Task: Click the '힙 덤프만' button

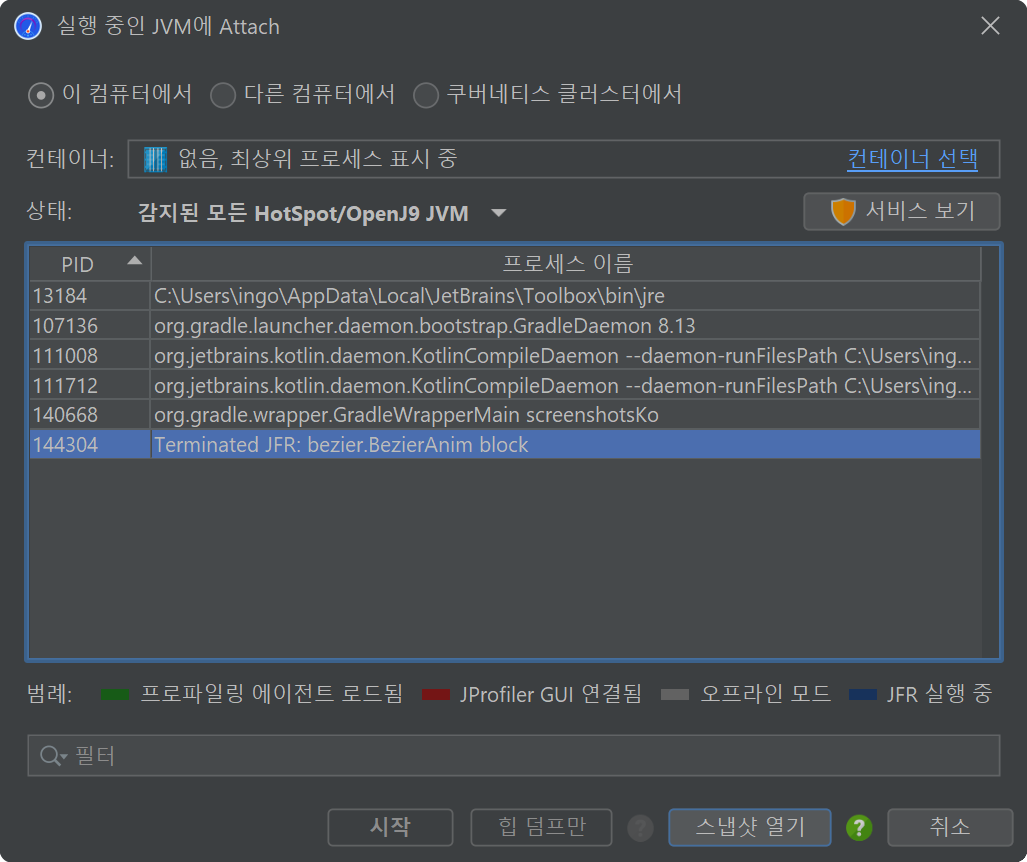Action: tap(541, 827)
